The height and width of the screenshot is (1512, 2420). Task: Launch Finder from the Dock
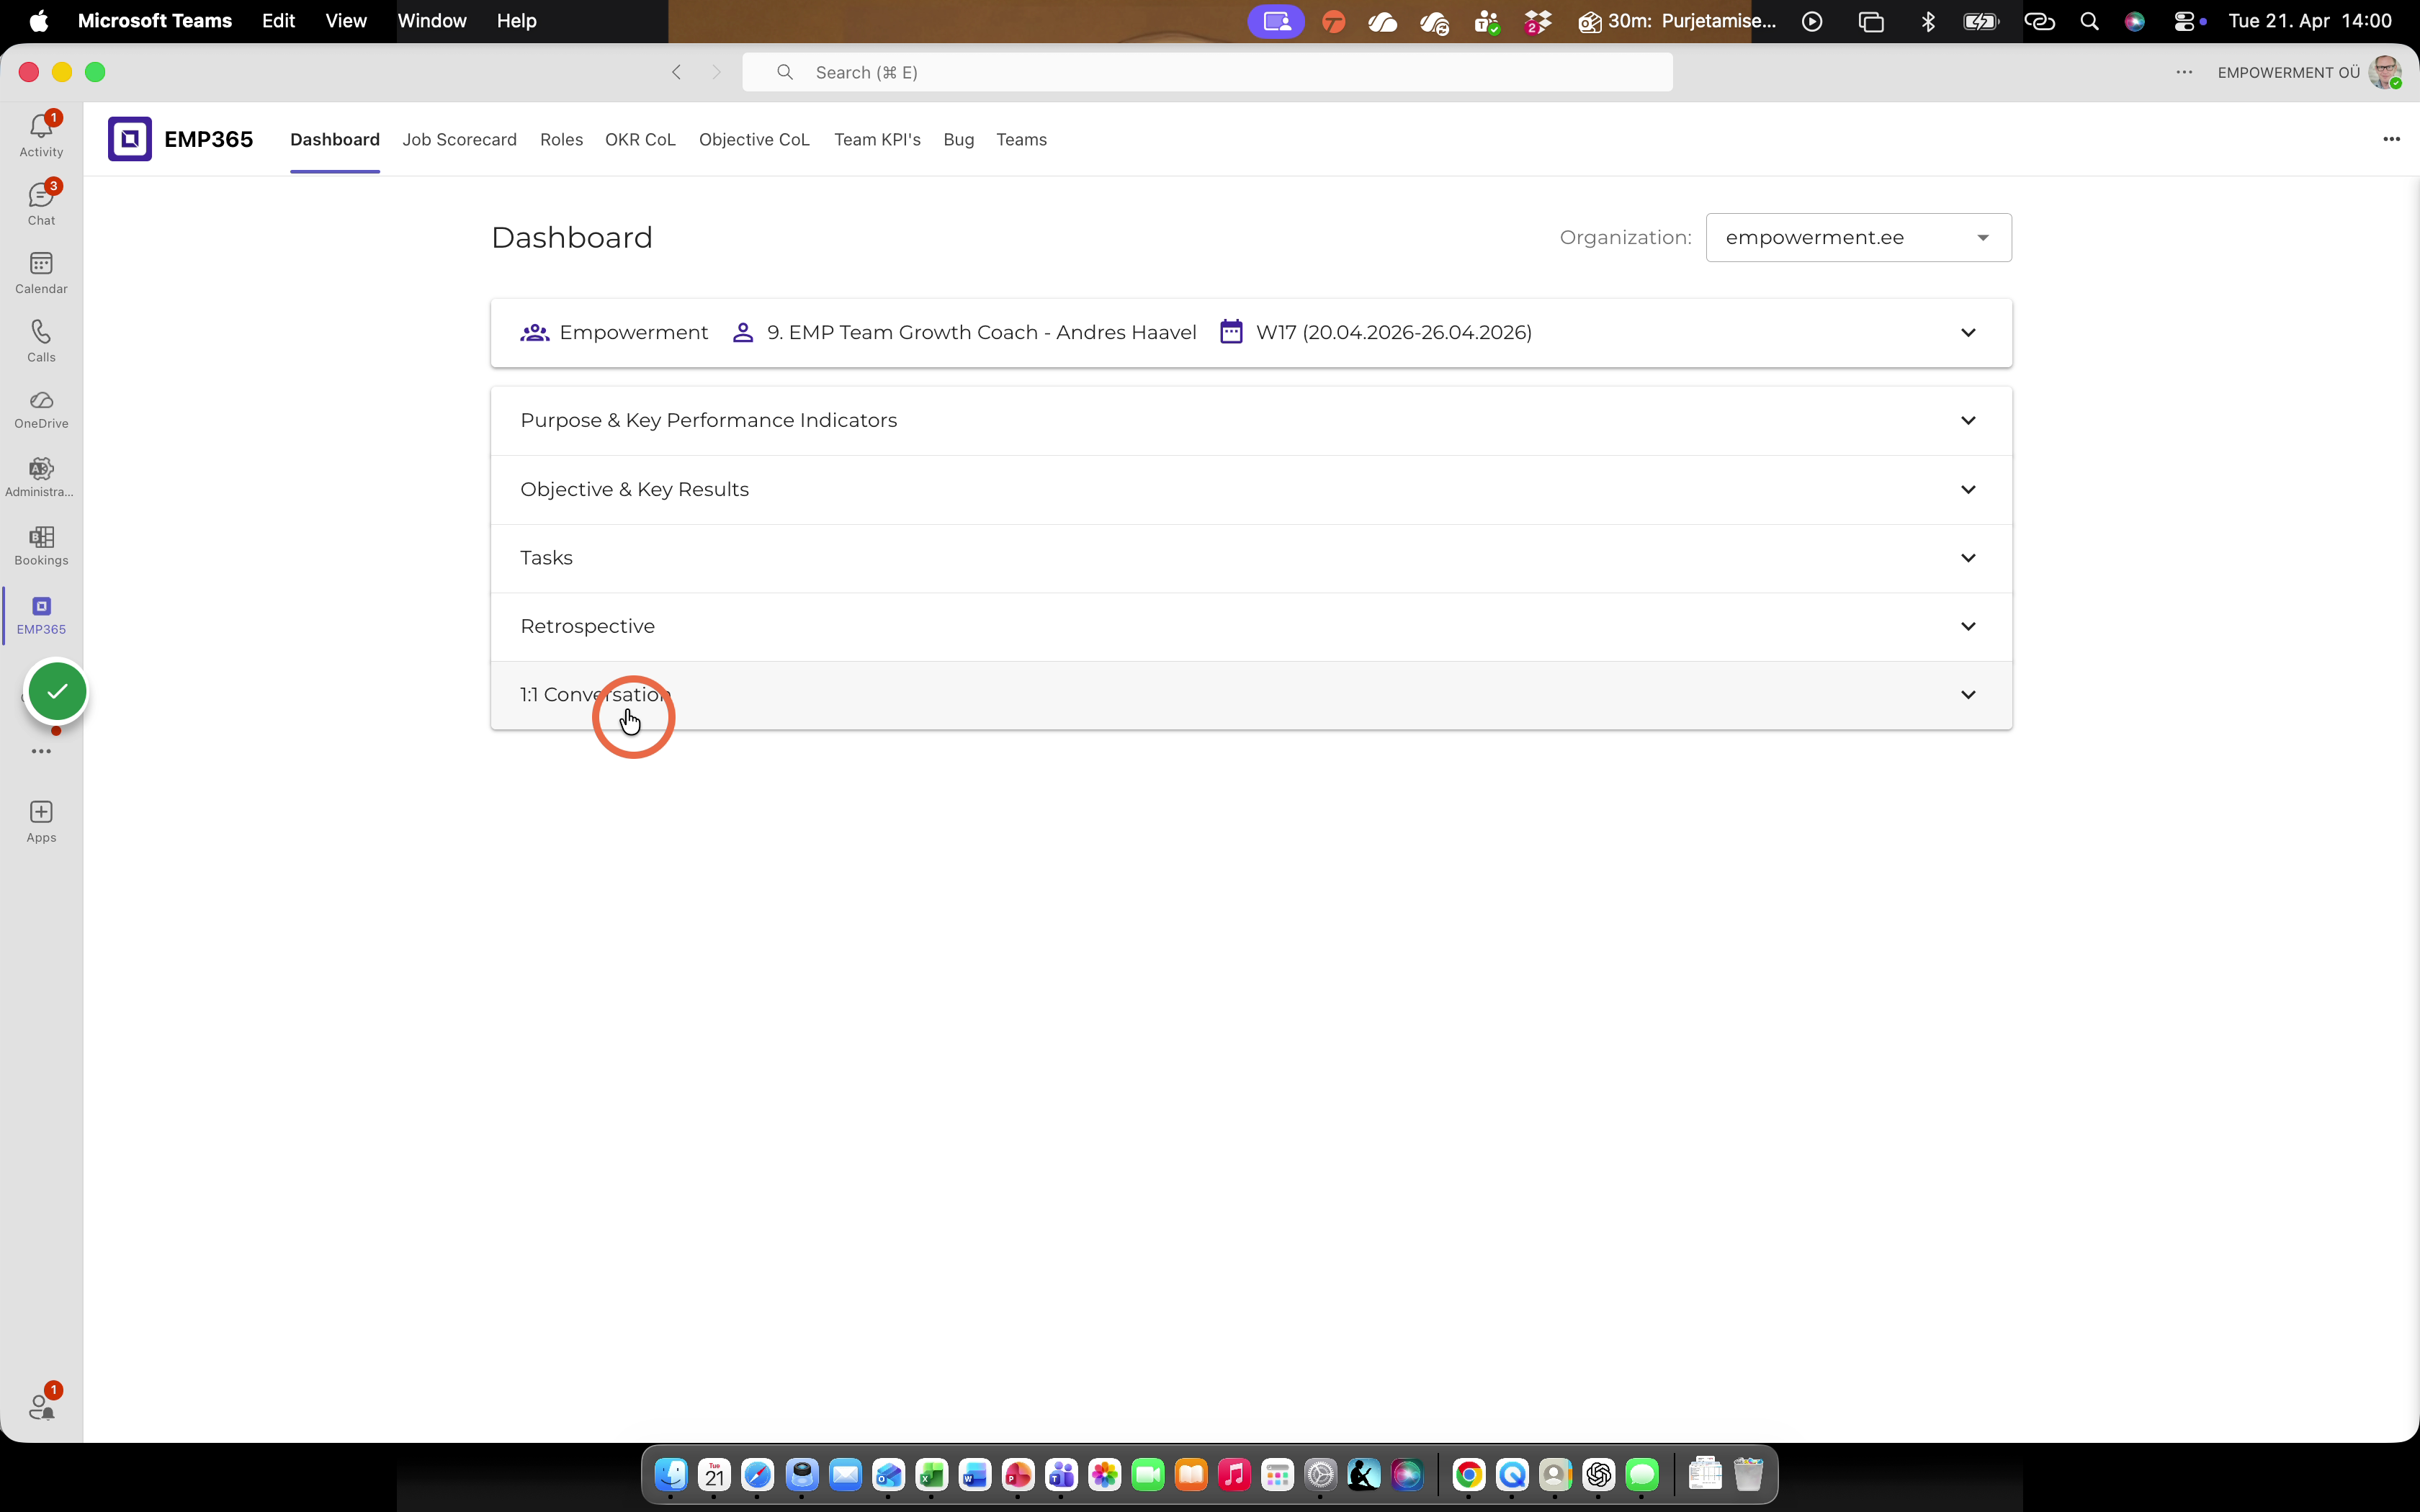click(671, 1474)
